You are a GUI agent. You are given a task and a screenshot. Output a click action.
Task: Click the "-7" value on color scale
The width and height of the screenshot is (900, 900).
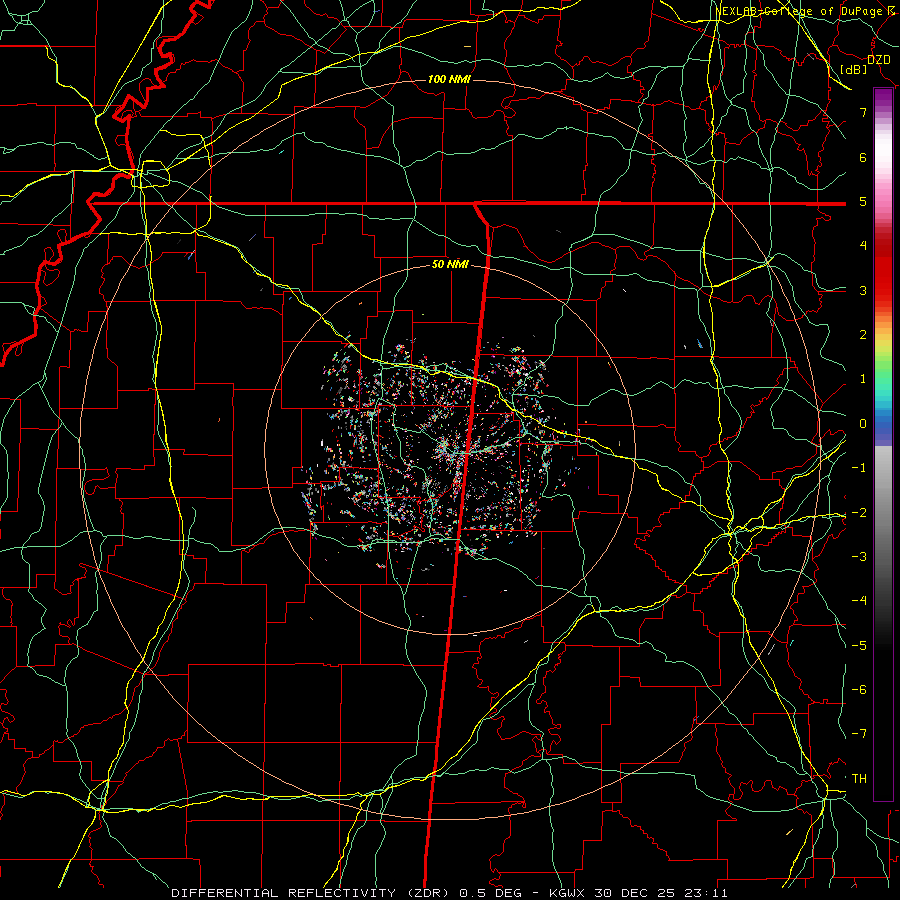click(859, 734)
